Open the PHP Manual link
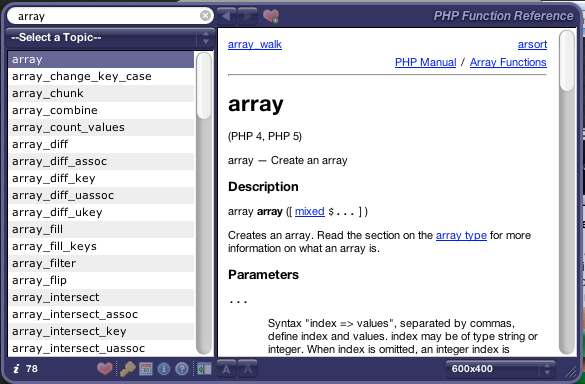The image size is (585, 384). click(425, 62)
